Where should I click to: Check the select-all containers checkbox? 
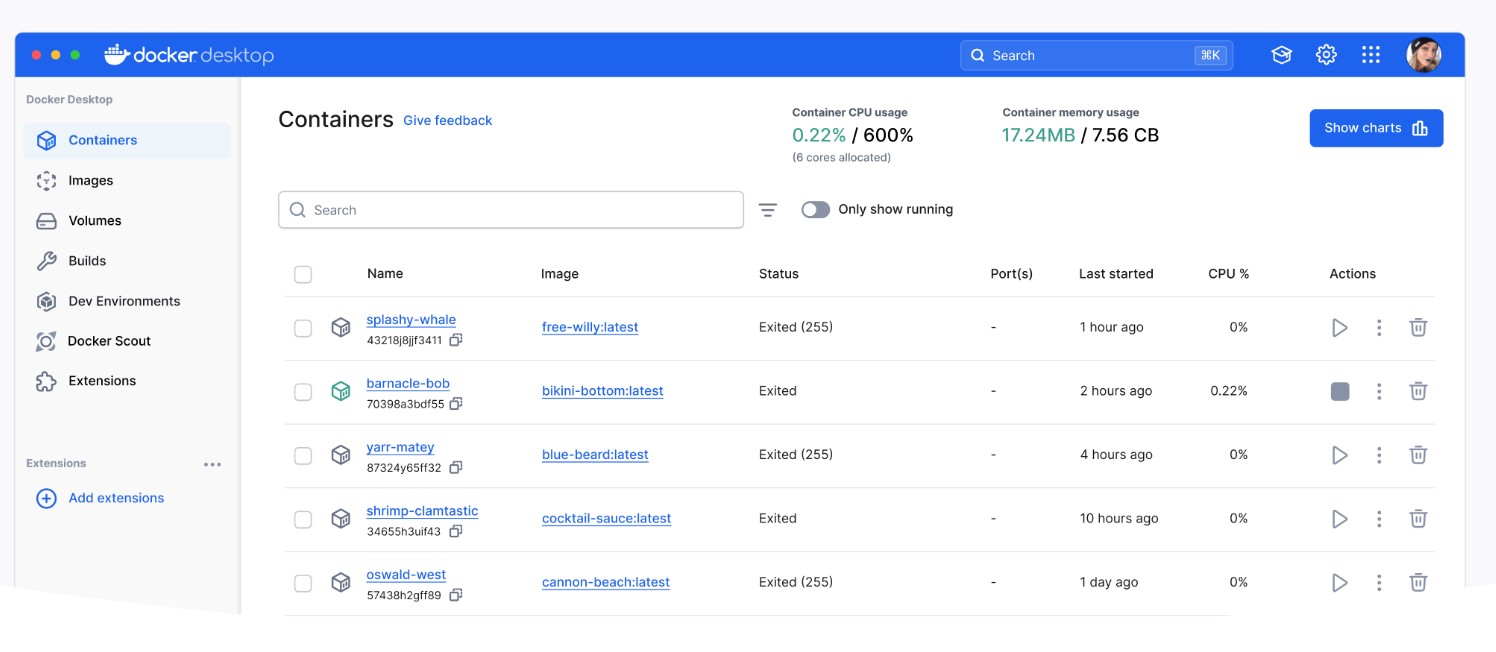pyautogui.click(x=303, y=274)
